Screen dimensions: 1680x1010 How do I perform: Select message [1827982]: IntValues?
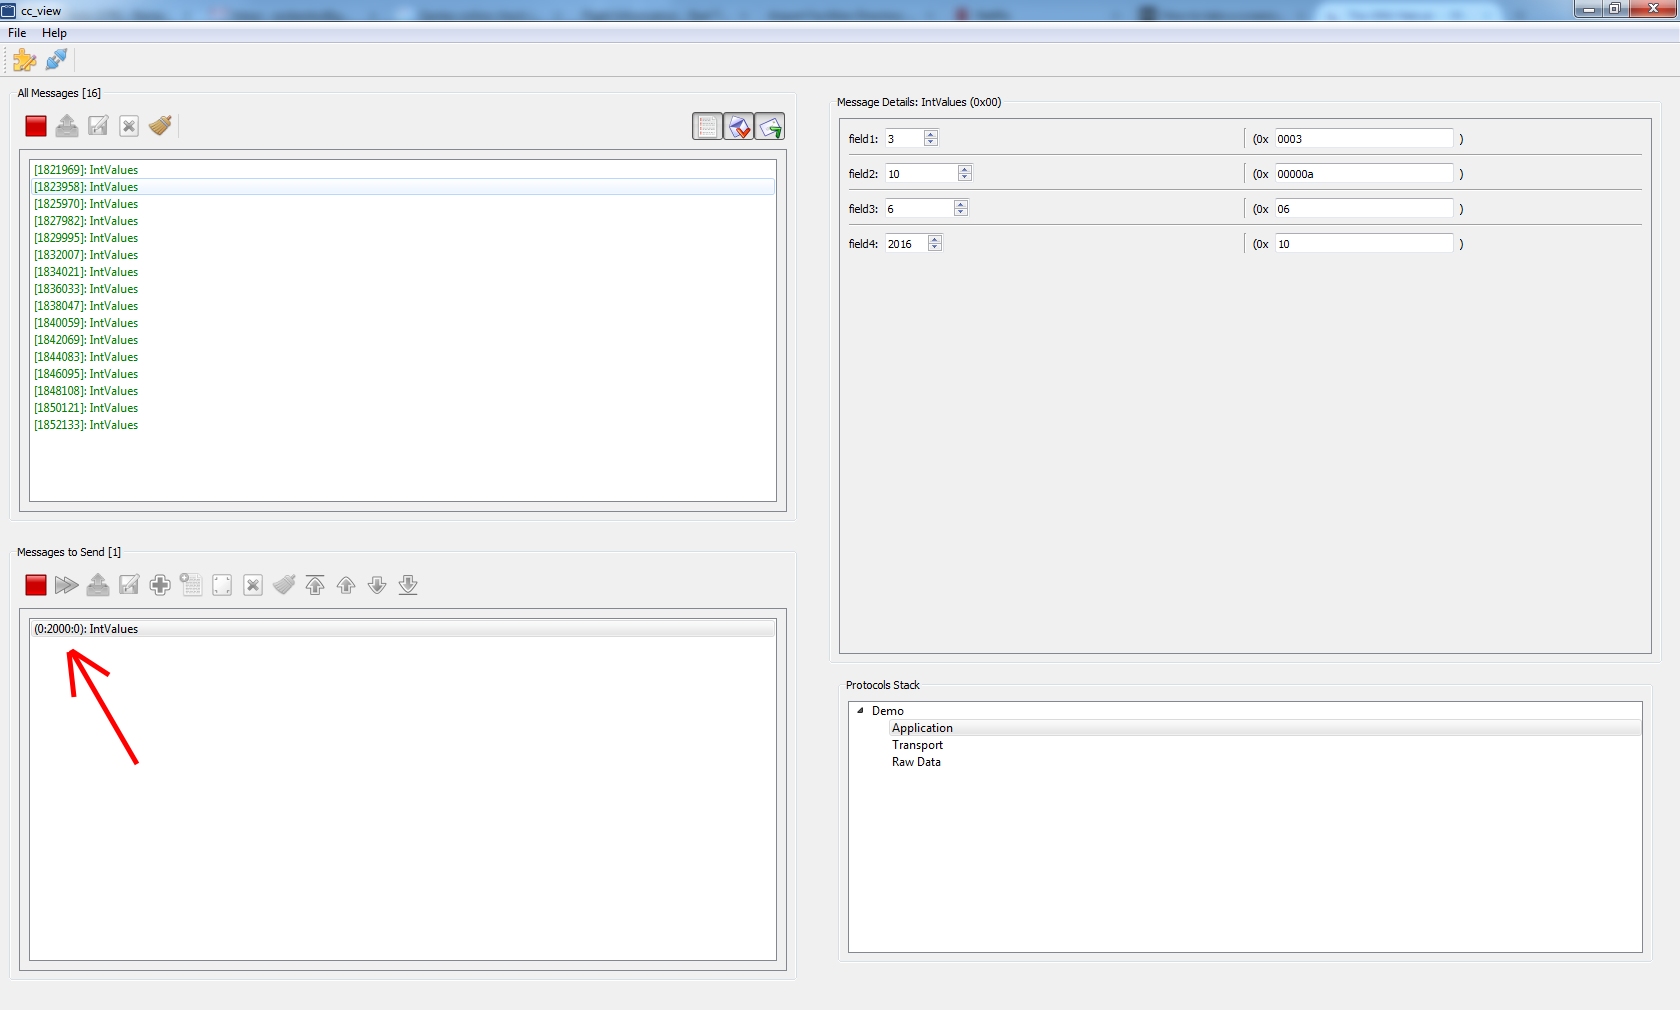coord(402,221)
